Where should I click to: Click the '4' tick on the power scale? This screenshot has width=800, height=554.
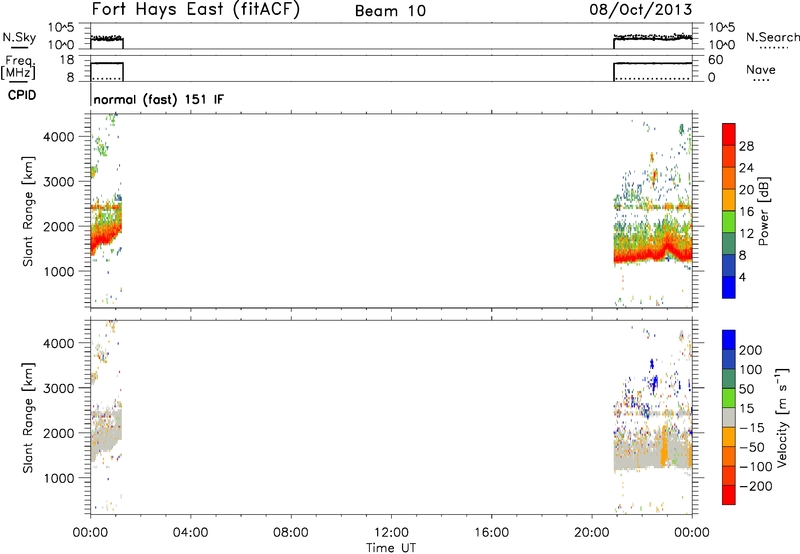coord(742,277)
